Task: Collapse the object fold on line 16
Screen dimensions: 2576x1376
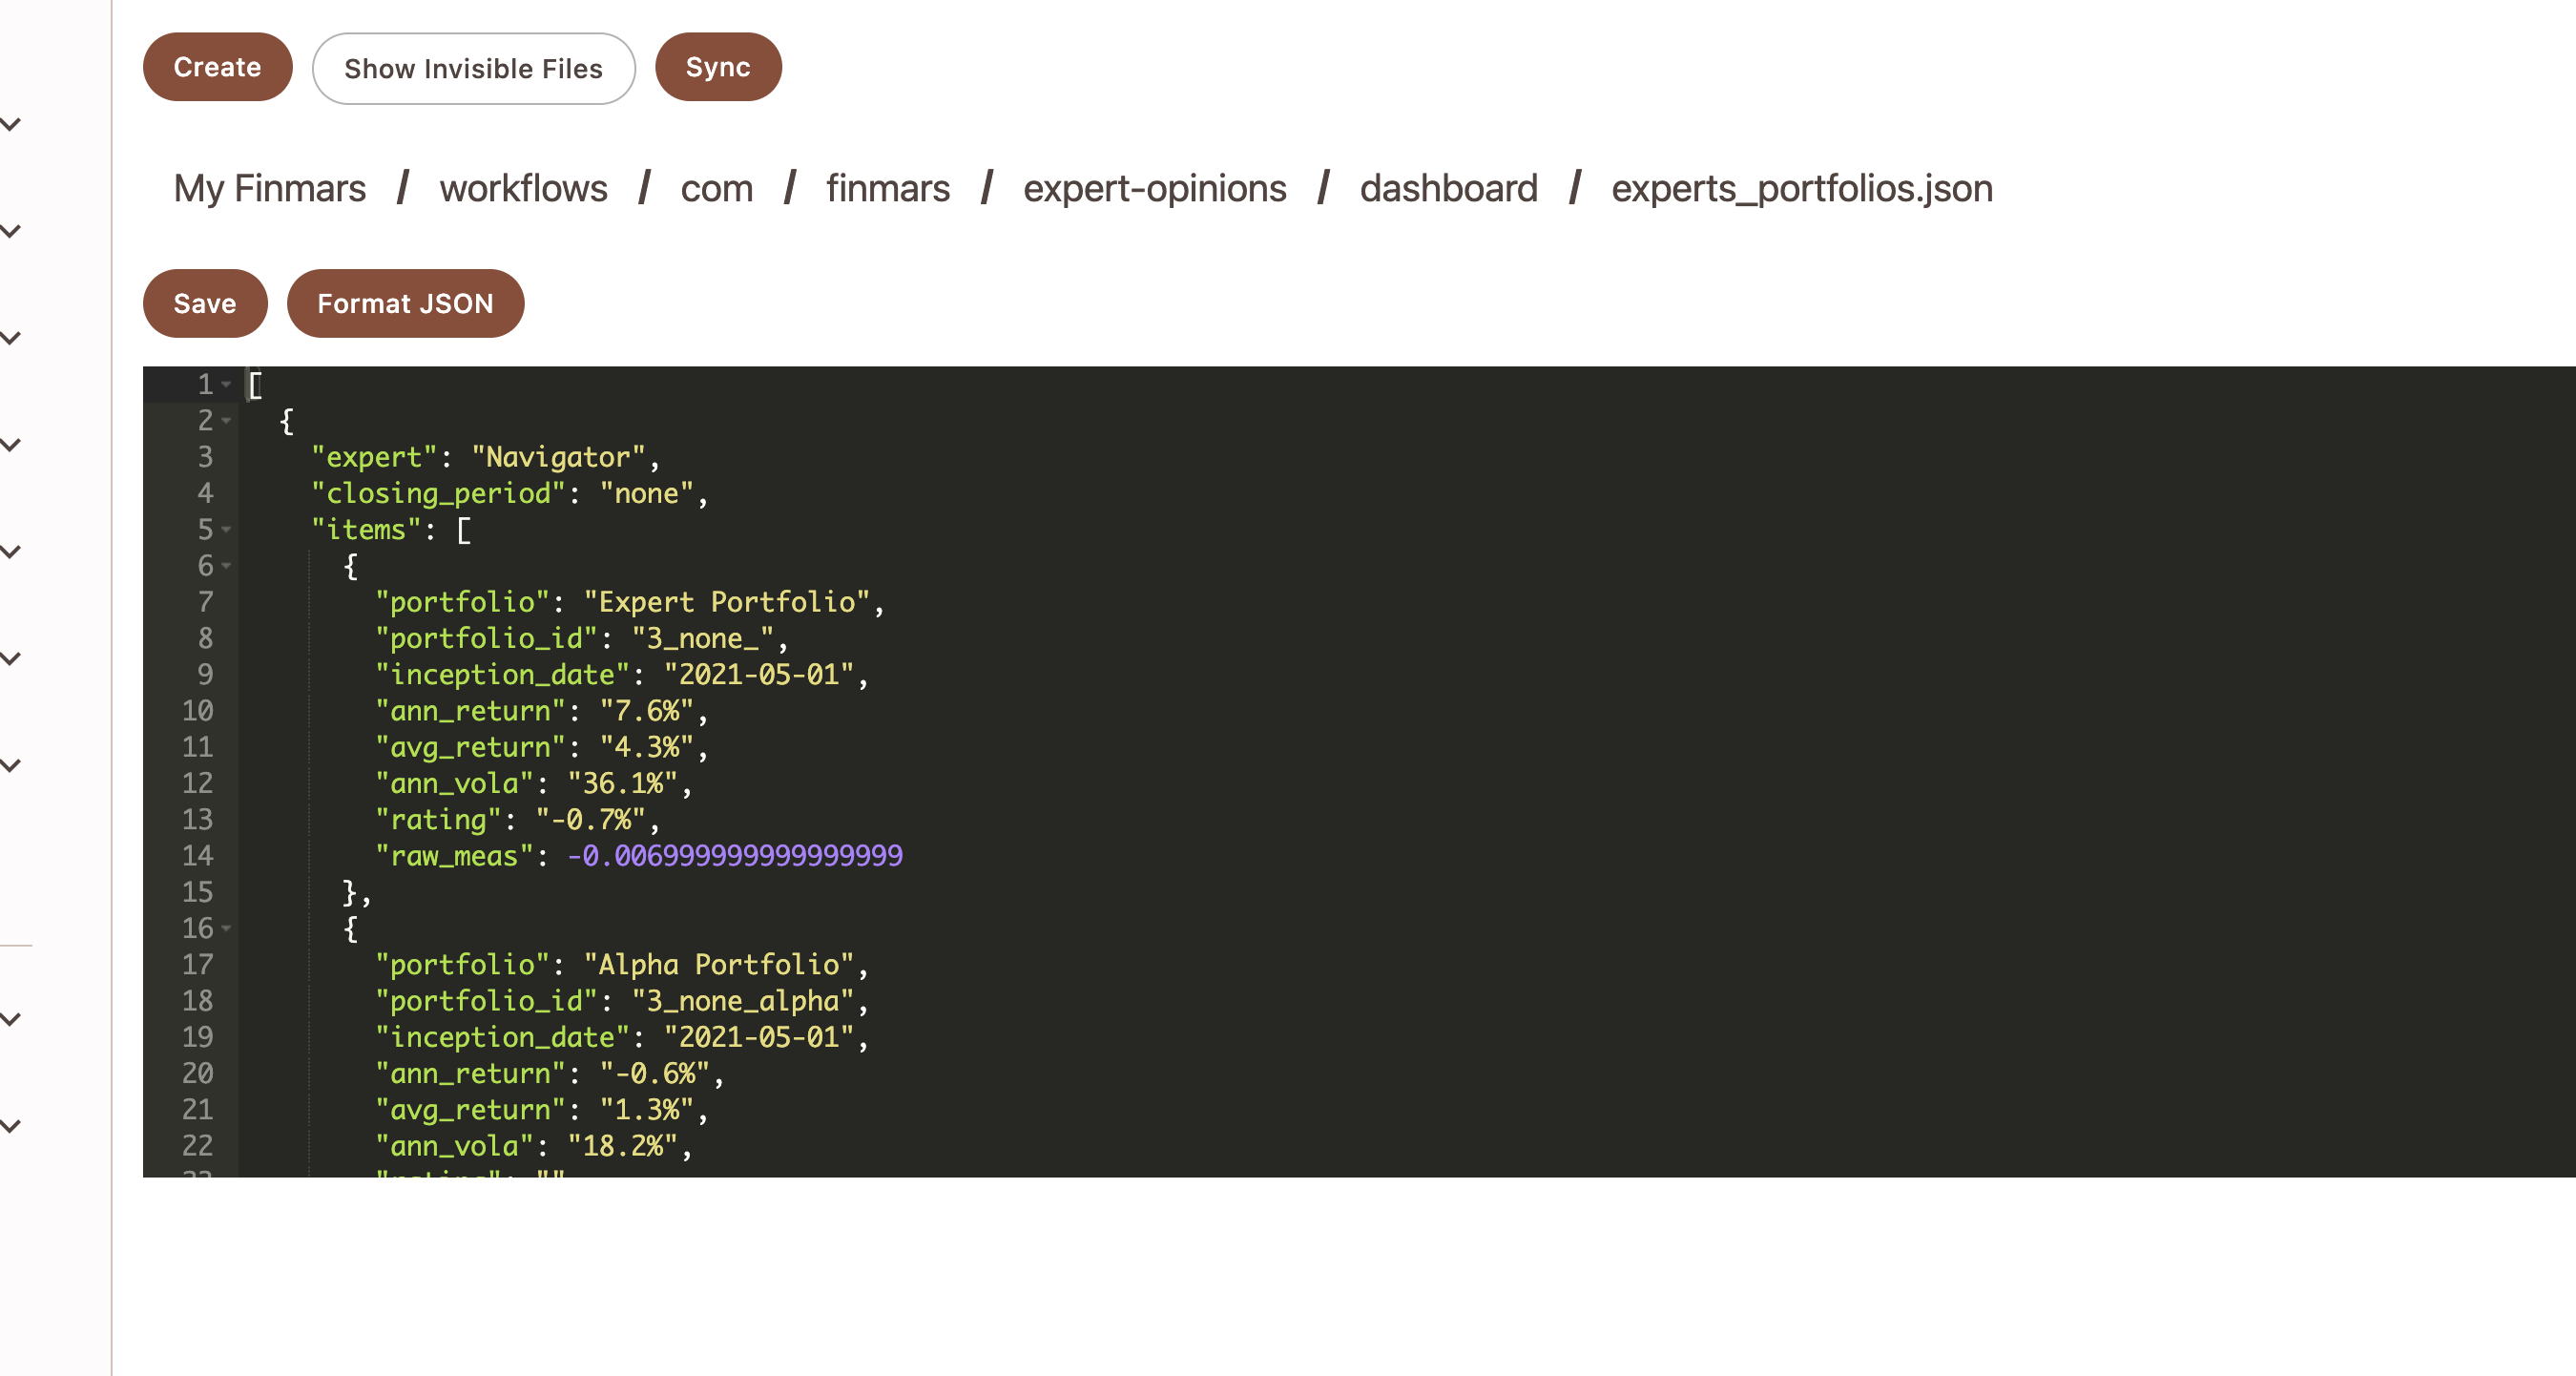Action: click(x=226, y=928)
